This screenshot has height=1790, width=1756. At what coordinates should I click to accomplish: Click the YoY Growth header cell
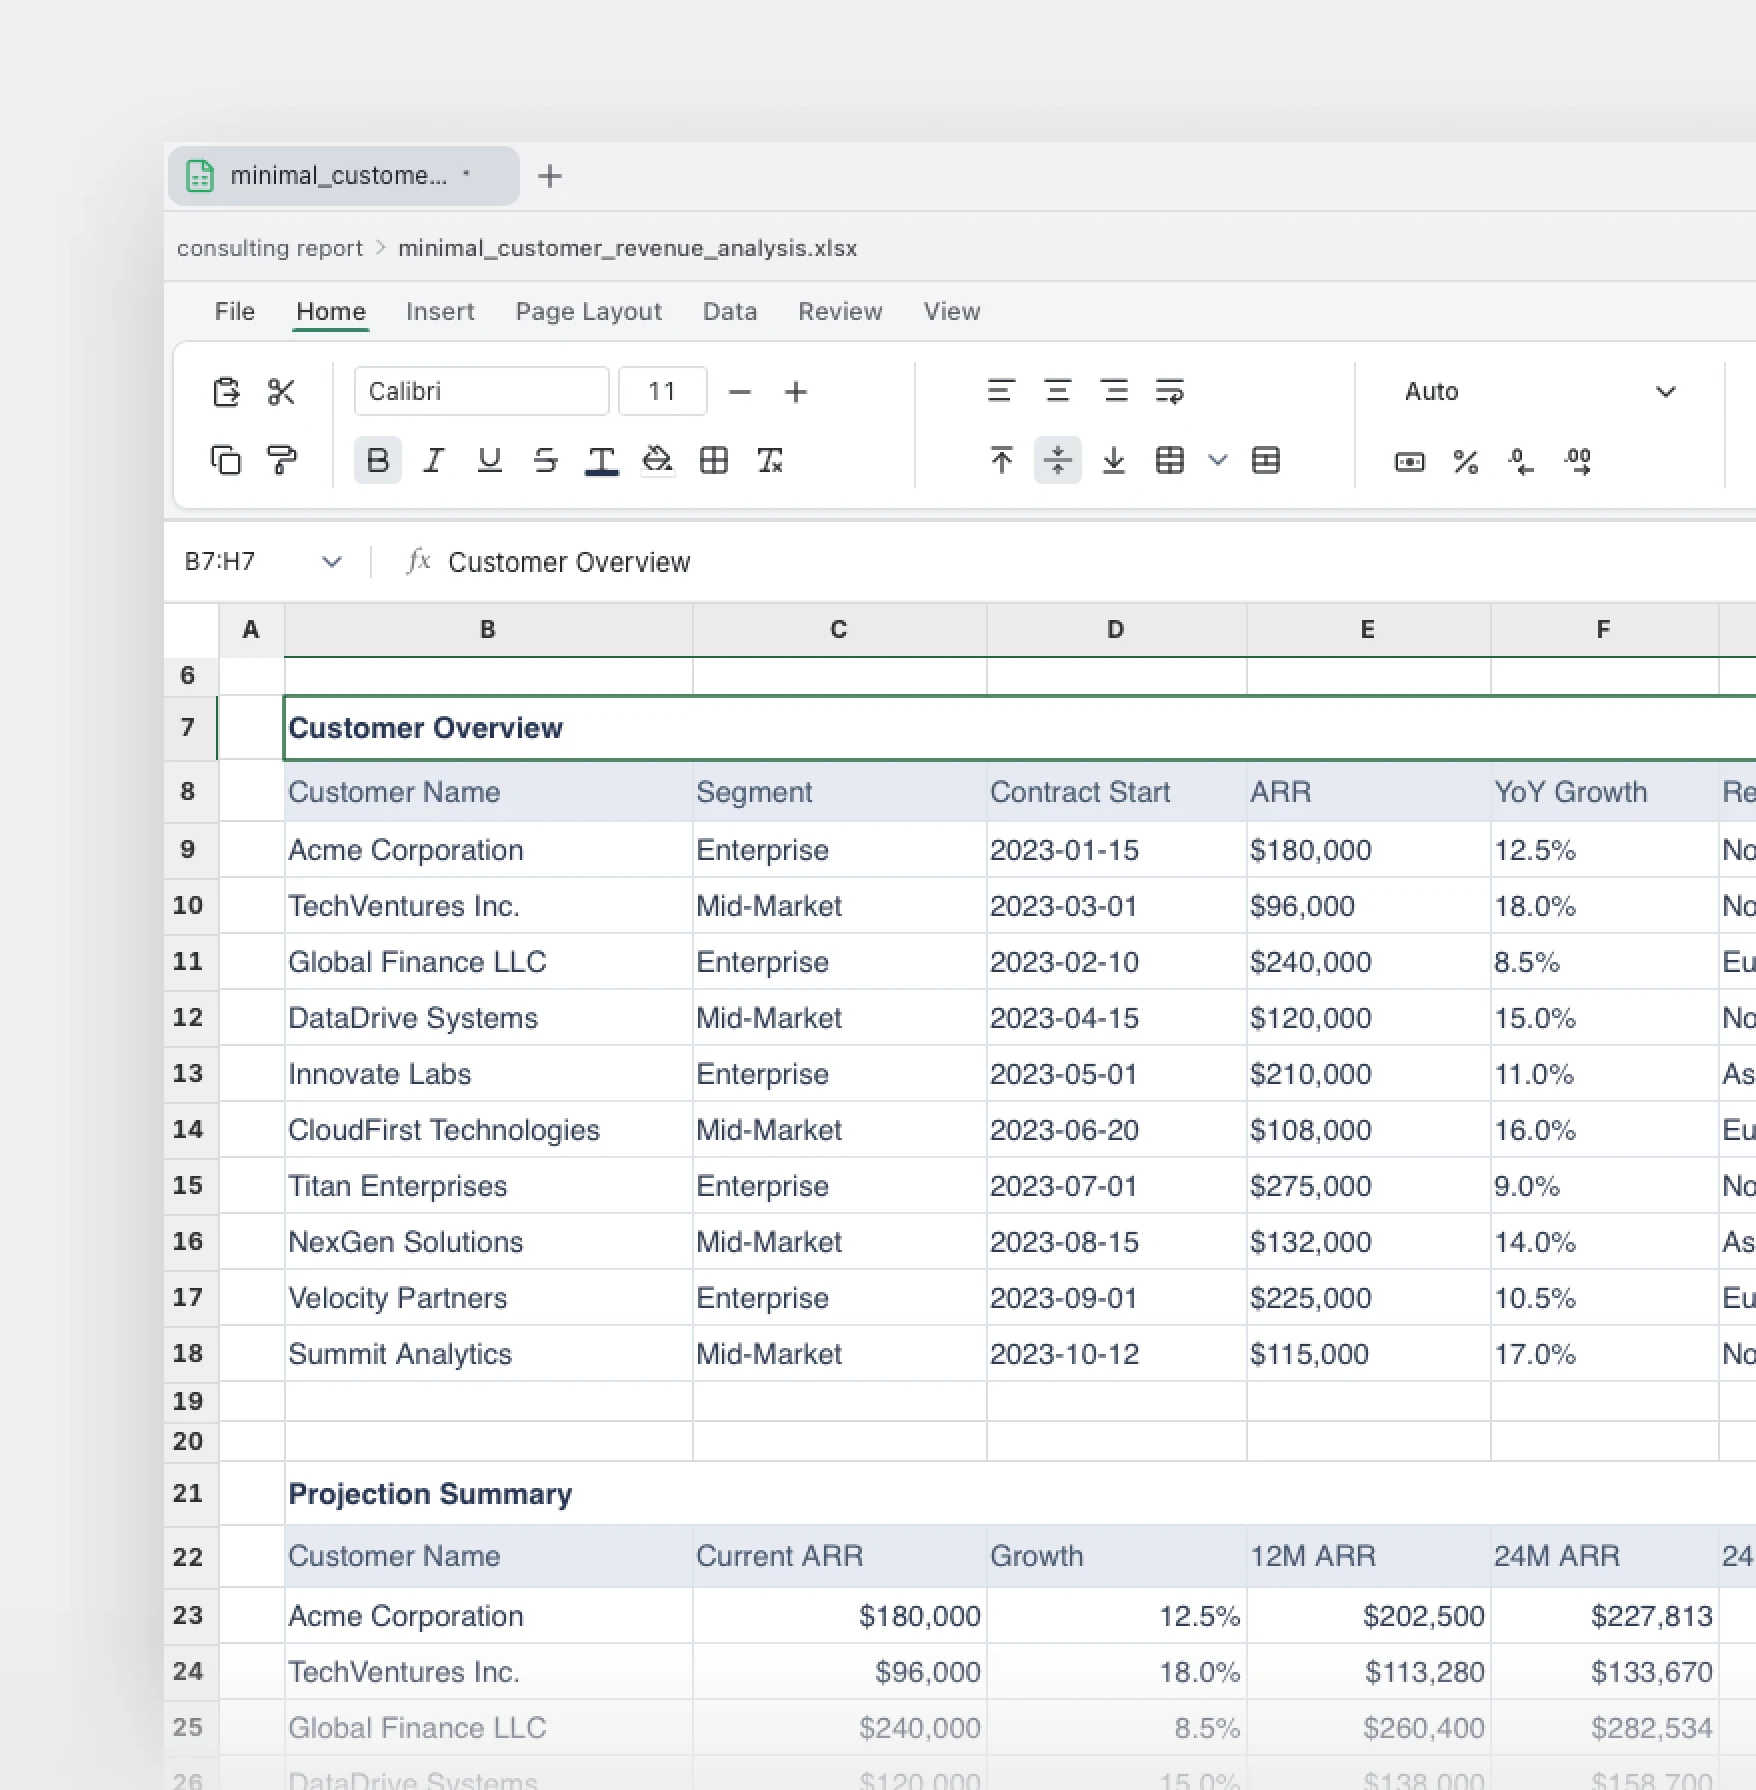pyautogui.click(x=1604, y=792)
